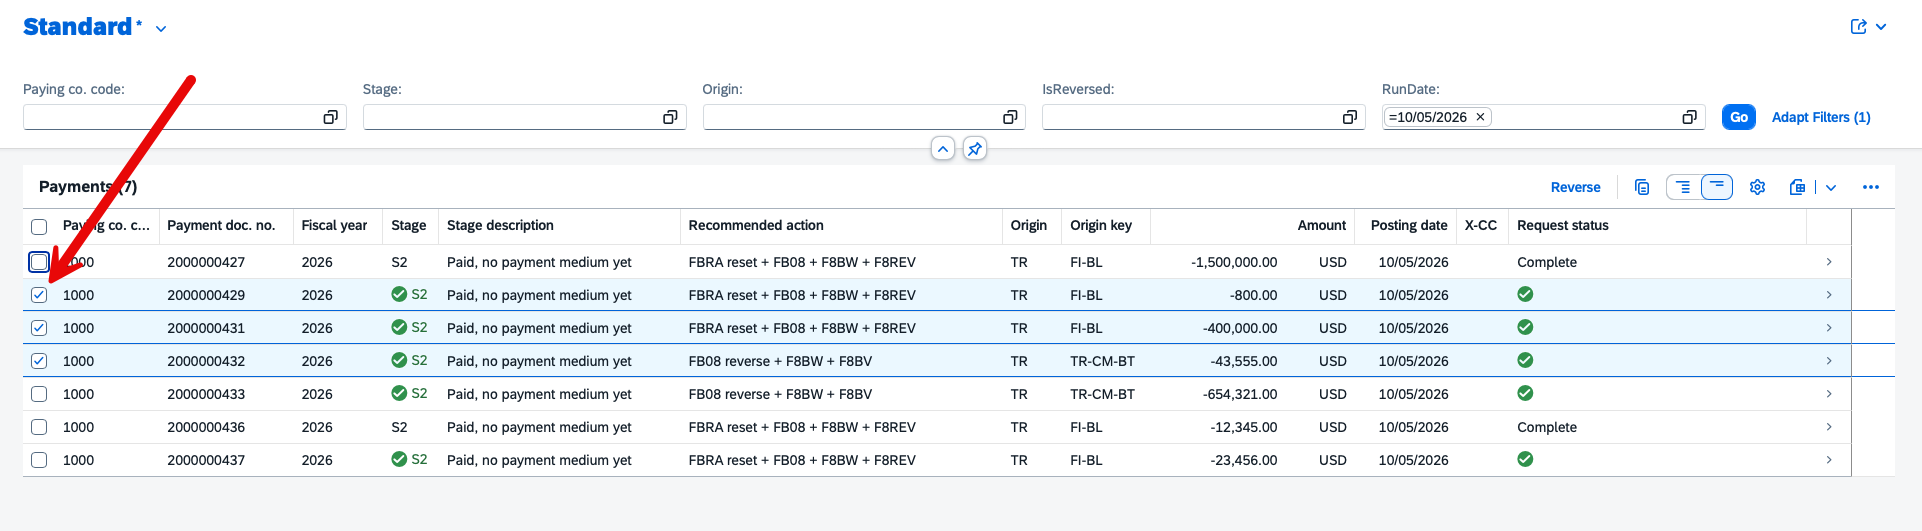Open the Payment doc. no. column header menu
The width and height of the screenshot is (1922, 531).
226,226
